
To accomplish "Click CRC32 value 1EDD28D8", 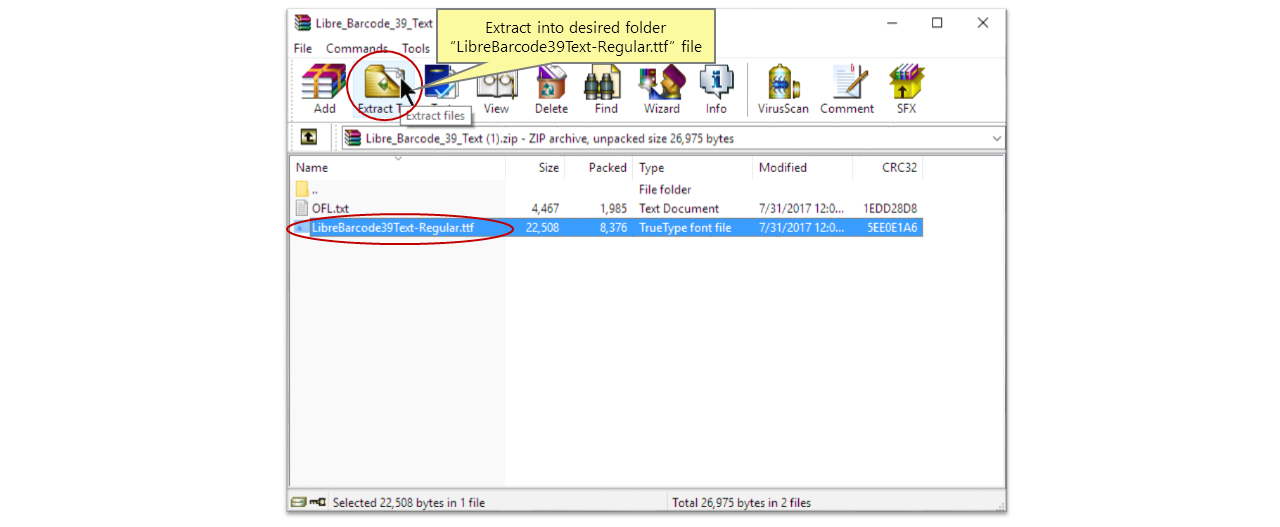I will tap(890, 208).
